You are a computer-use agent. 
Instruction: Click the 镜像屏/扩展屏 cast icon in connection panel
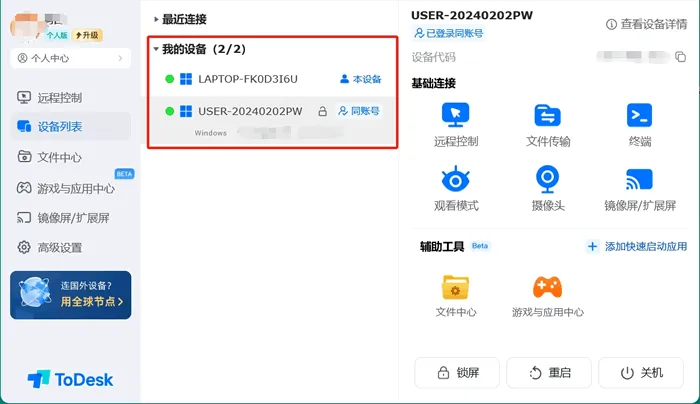point(639,179)
